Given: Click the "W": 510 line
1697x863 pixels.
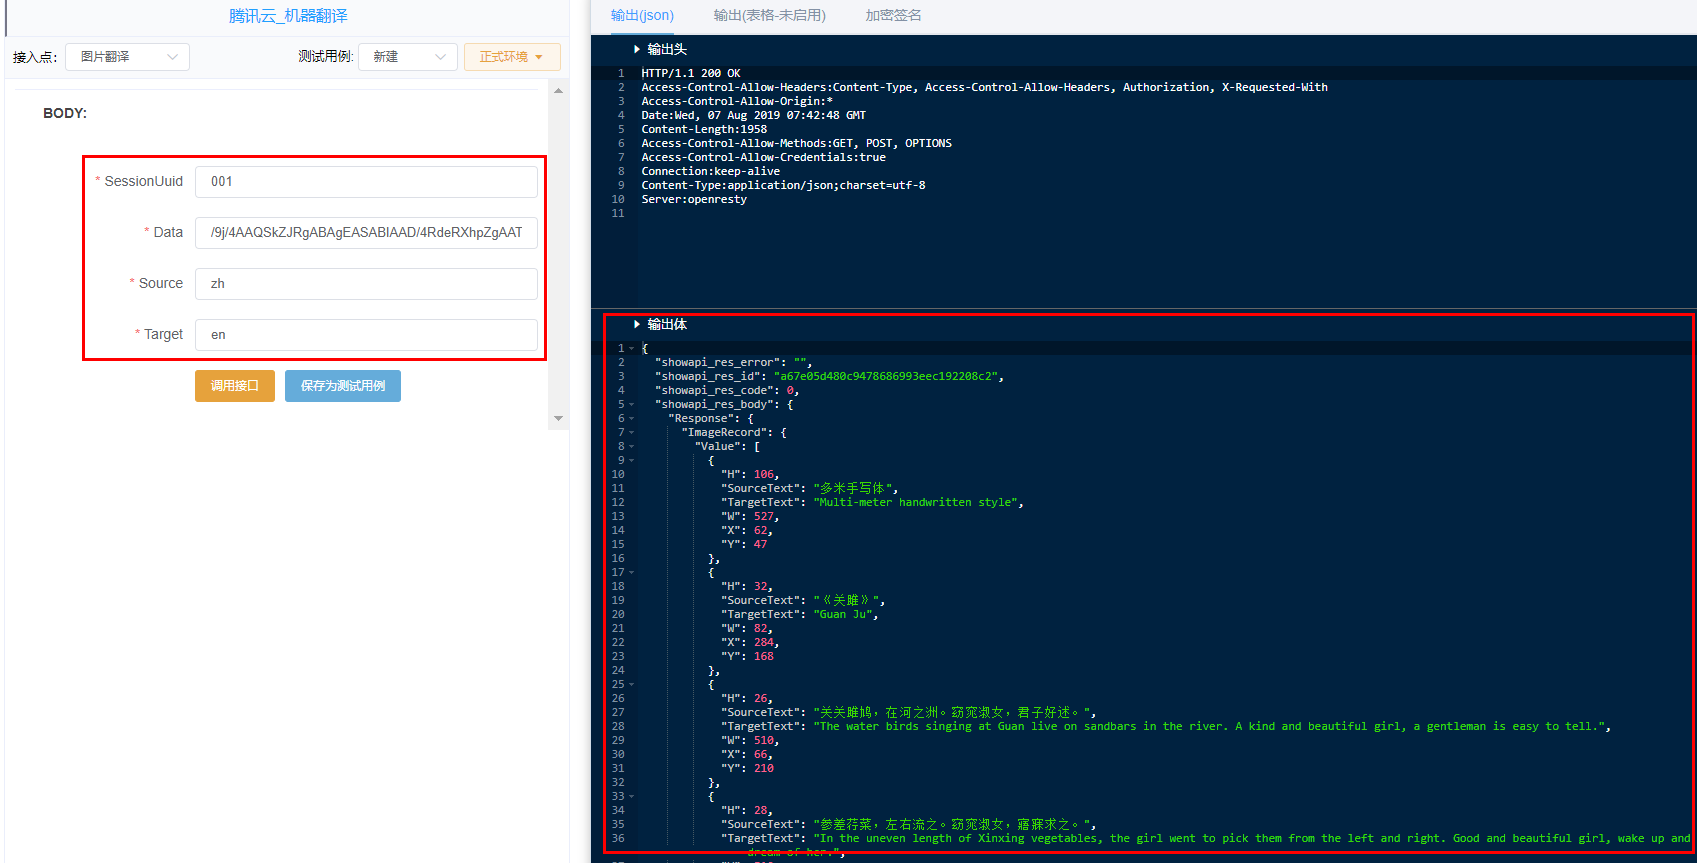Looking at the screenshot, I should (x=749, y=741).
